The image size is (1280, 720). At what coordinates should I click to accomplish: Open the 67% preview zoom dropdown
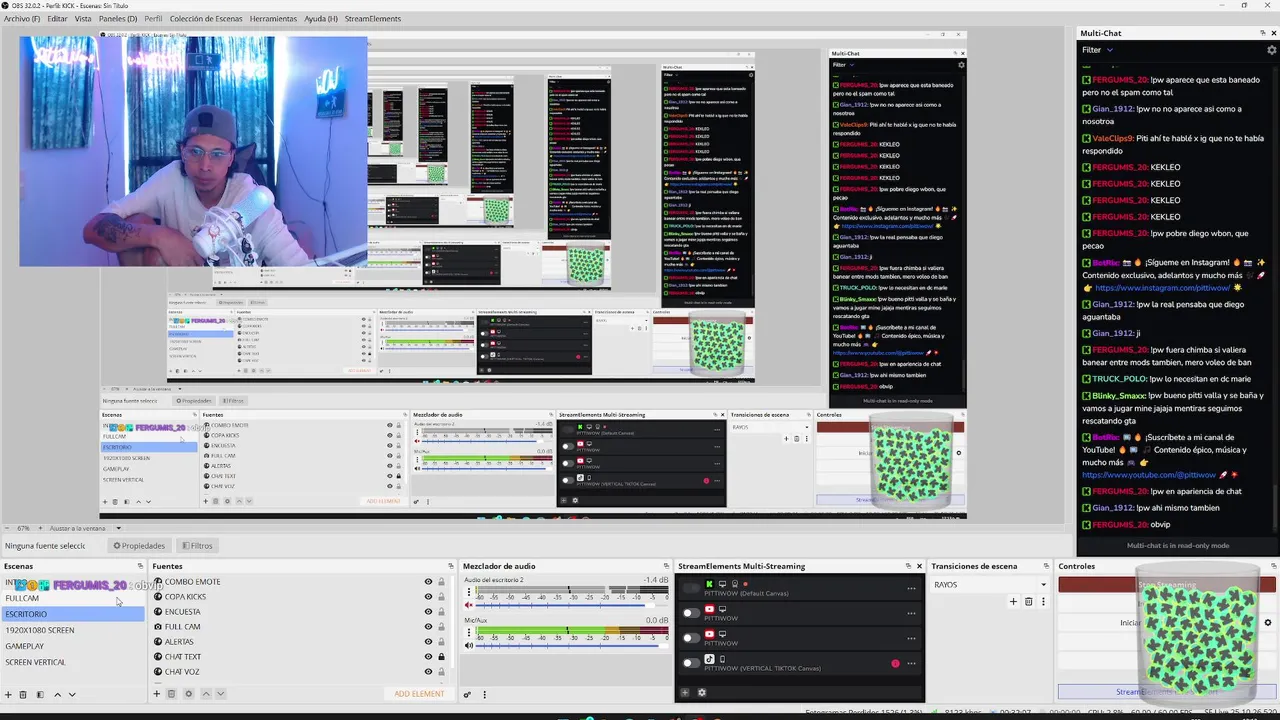tap(24, 528)
